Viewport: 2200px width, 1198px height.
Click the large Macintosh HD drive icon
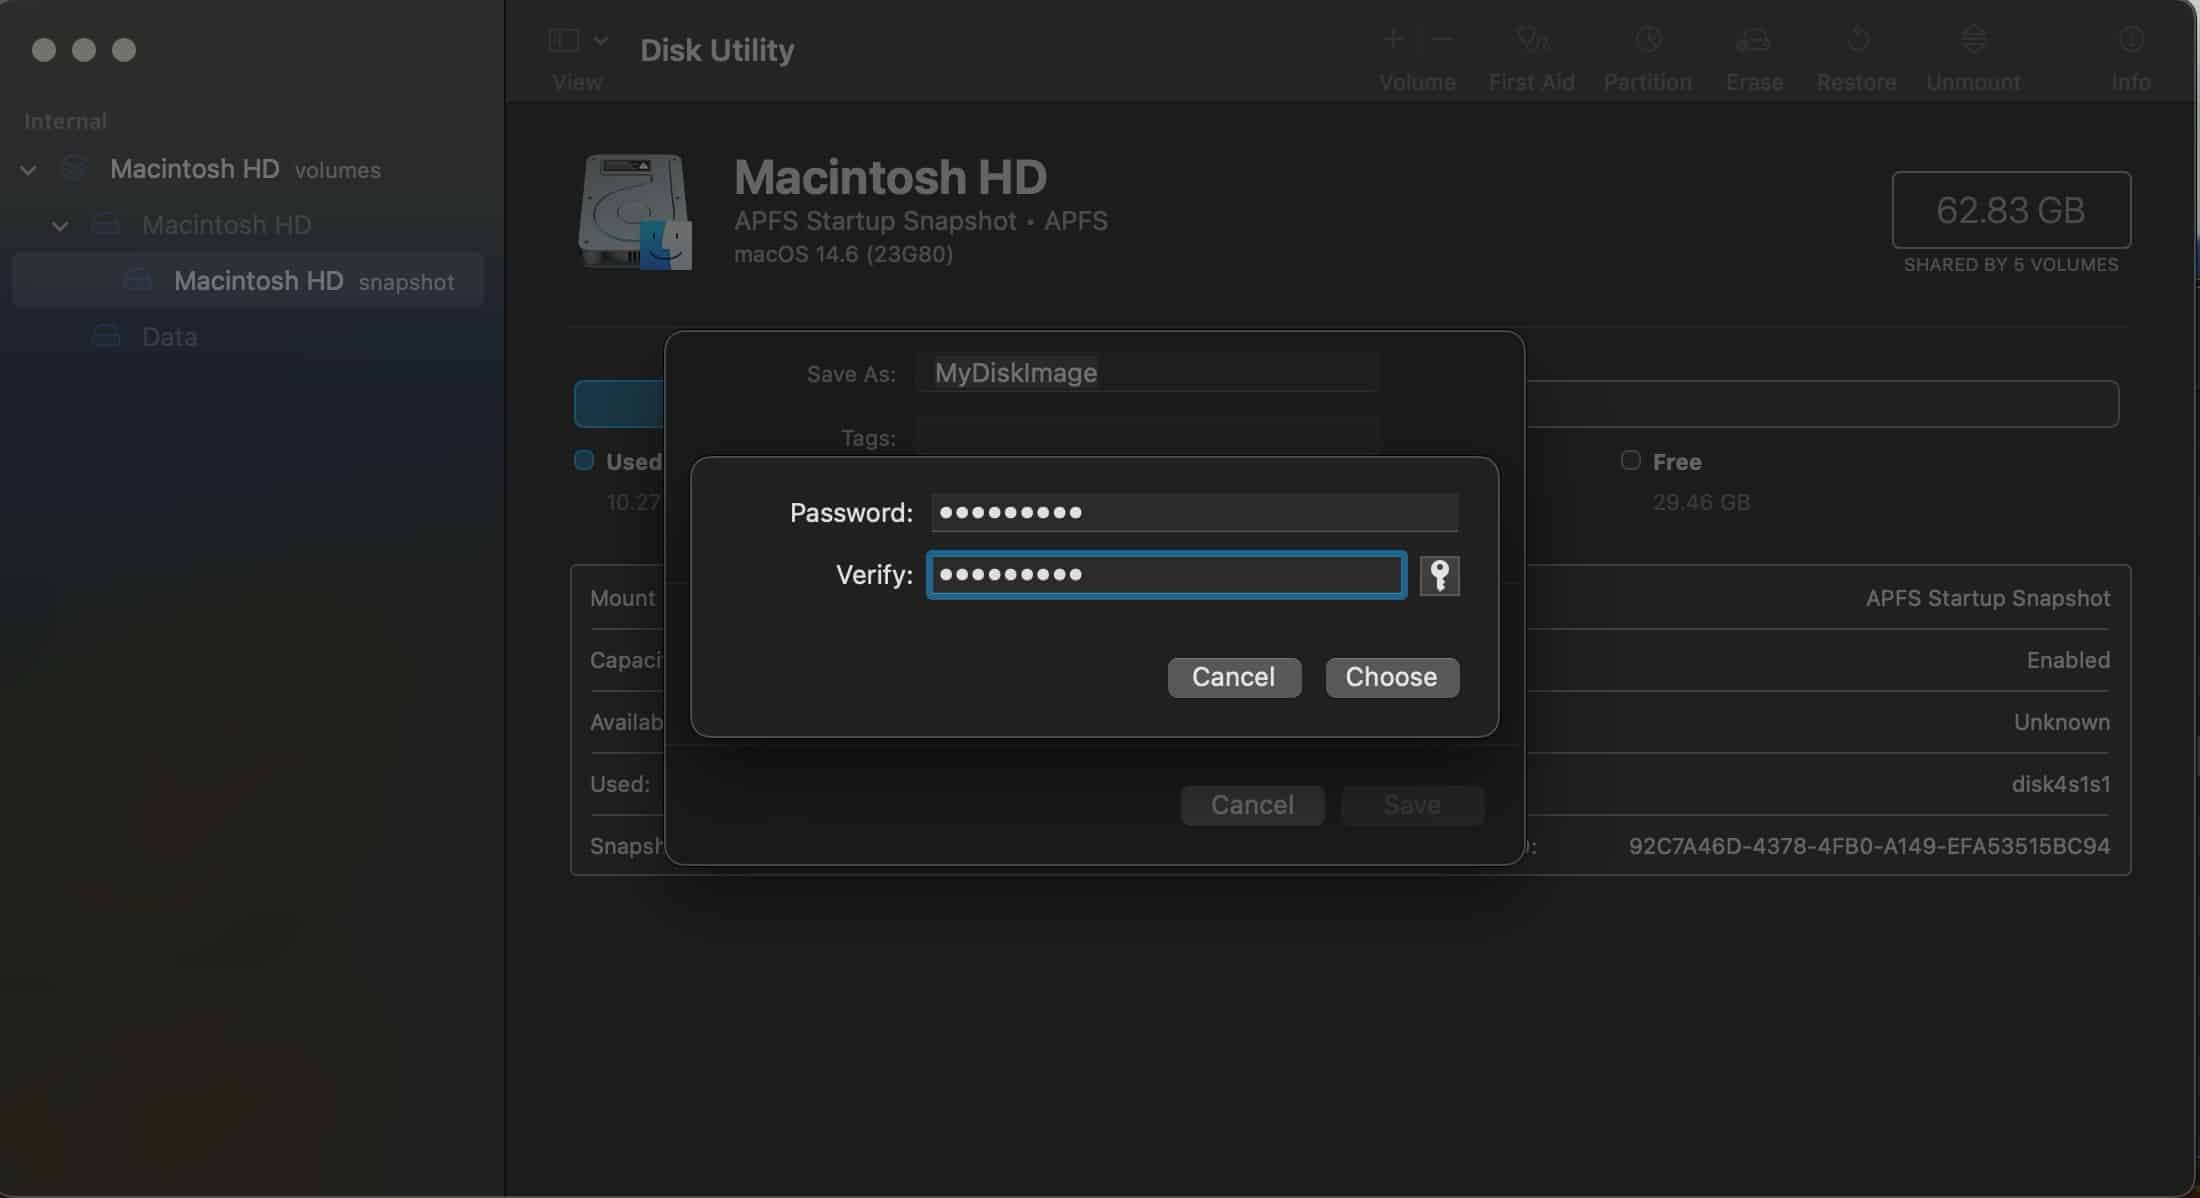tap(635, 212)
